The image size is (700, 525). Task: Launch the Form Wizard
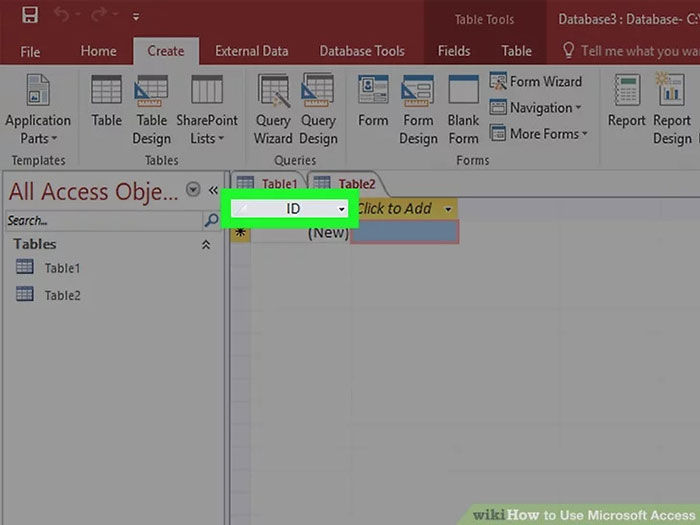click(535, 82)
